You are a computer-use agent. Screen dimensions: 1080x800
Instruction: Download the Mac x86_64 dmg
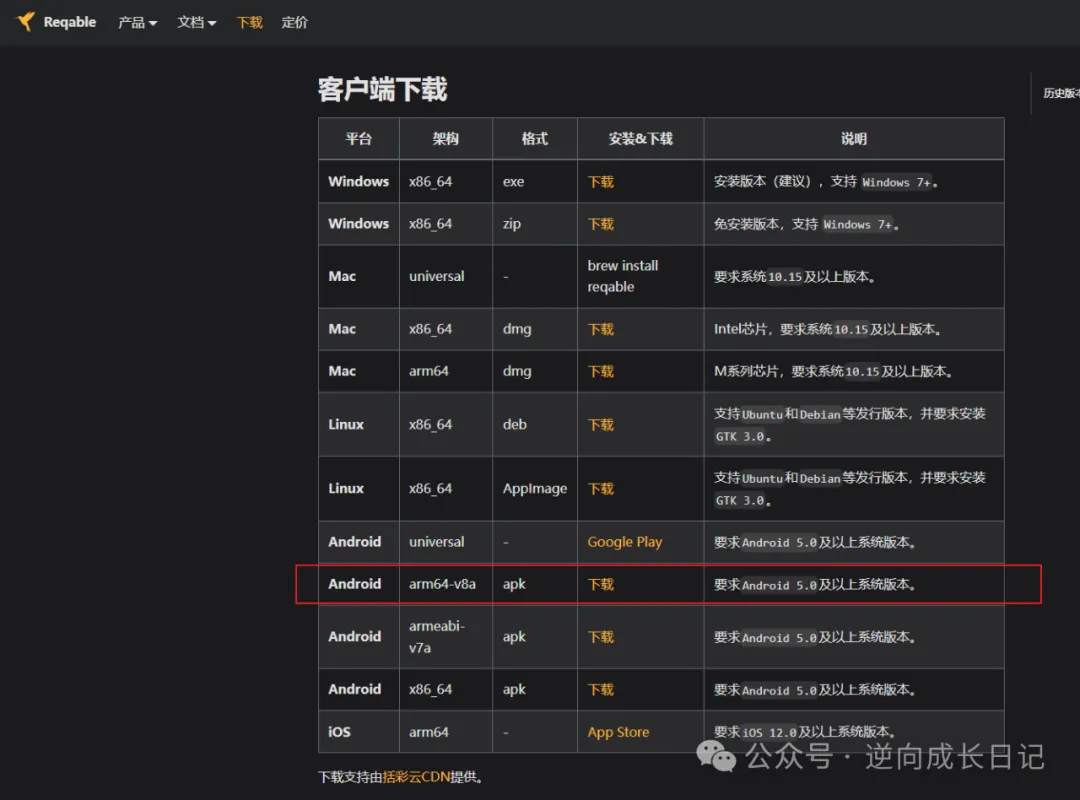[x=601, y=329]
